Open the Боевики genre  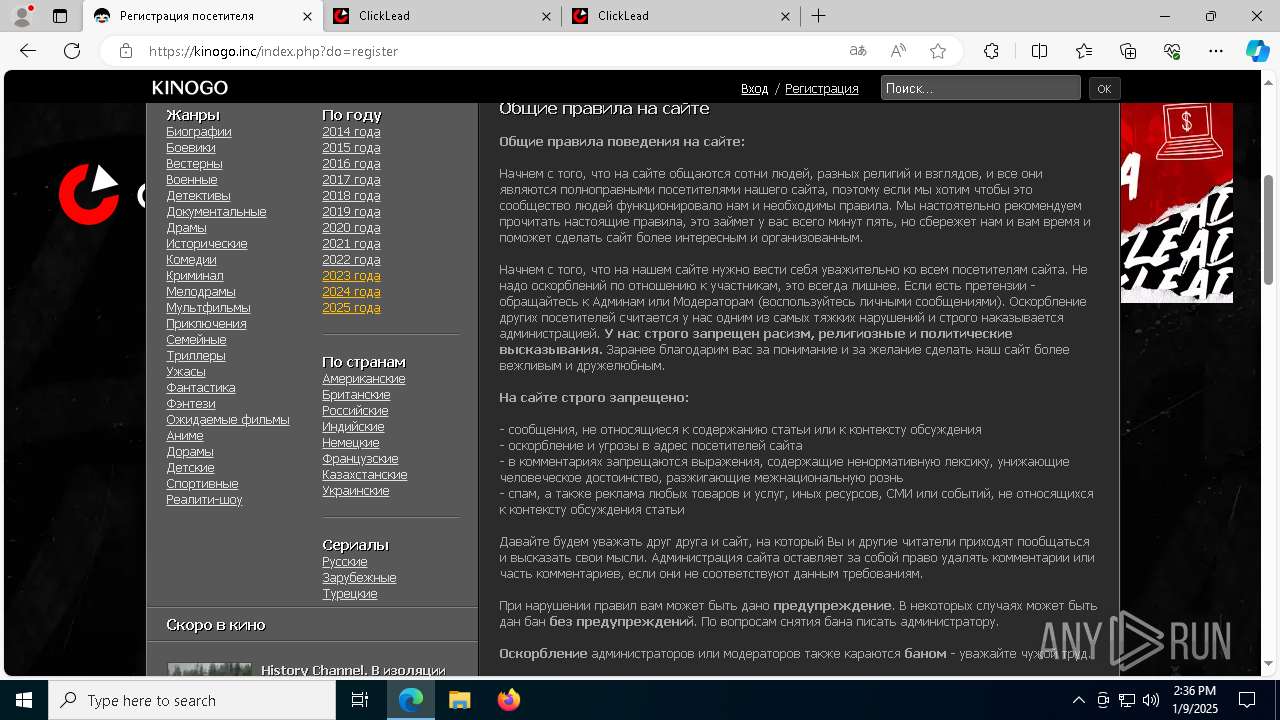click(191, 147)
